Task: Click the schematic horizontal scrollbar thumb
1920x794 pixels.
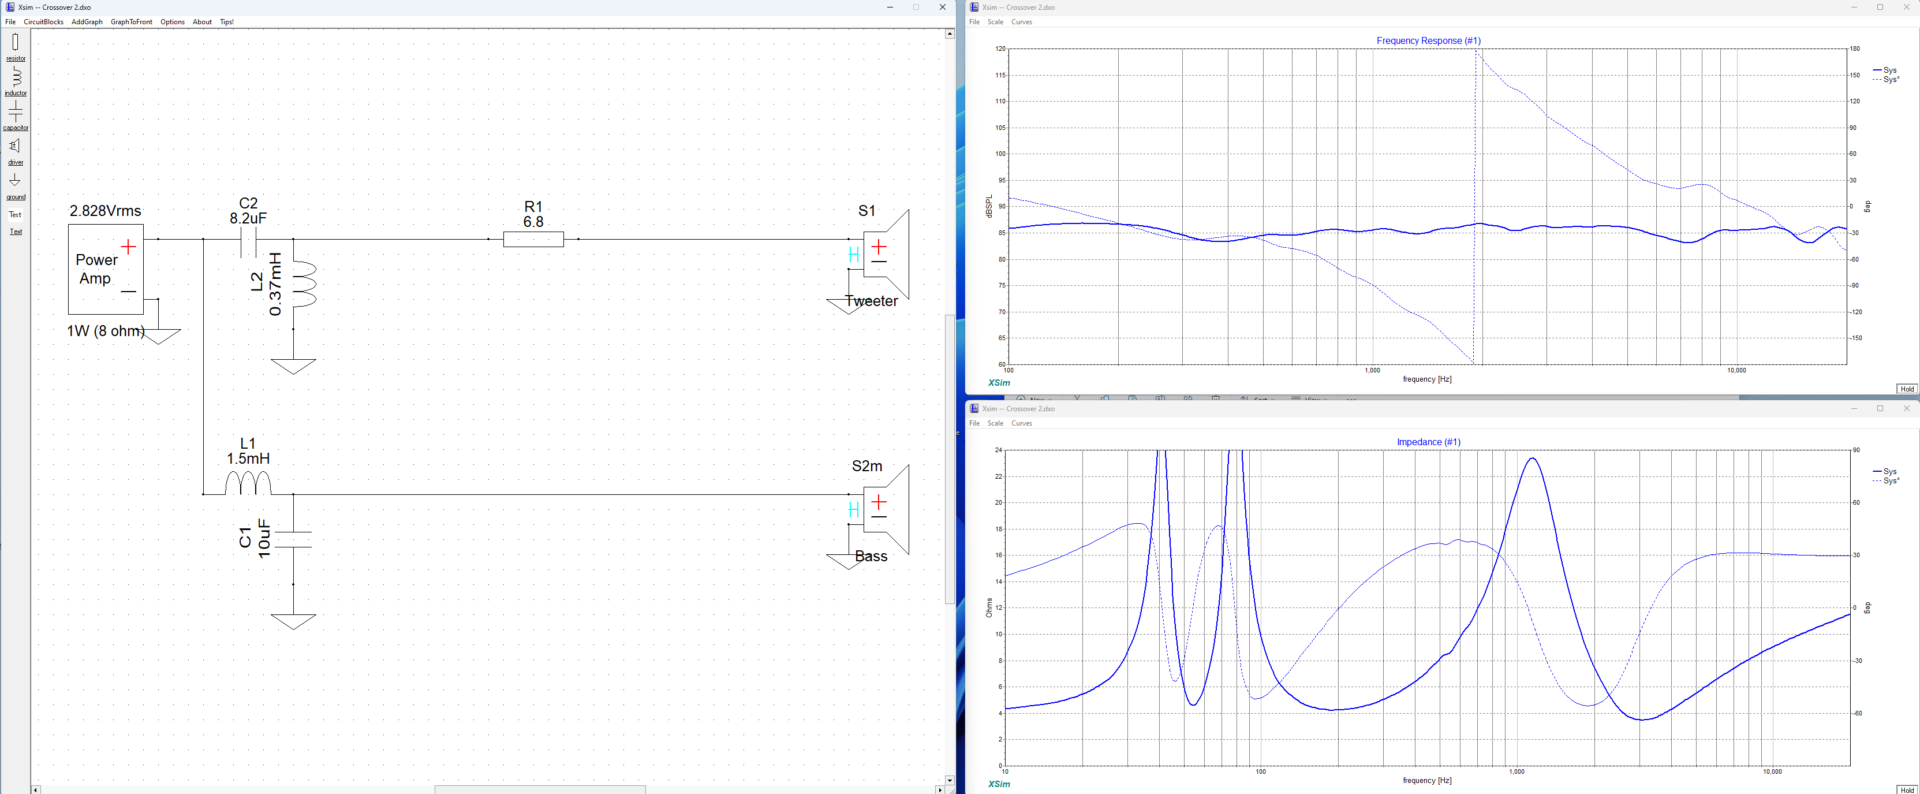Action: click(x=540, y=789)
